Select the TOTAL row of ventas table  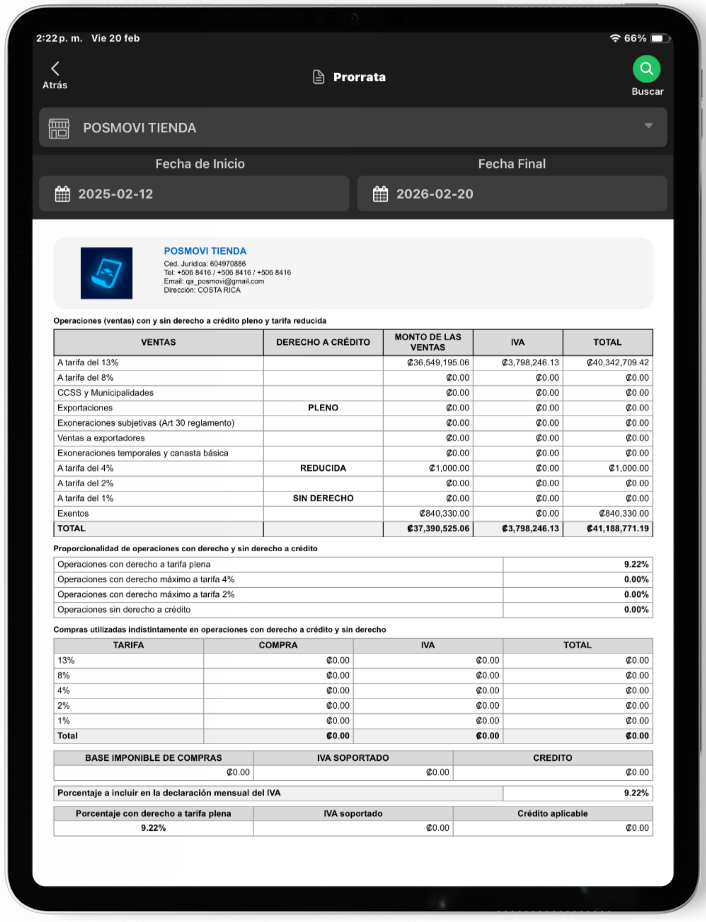[x=352, y=528]
